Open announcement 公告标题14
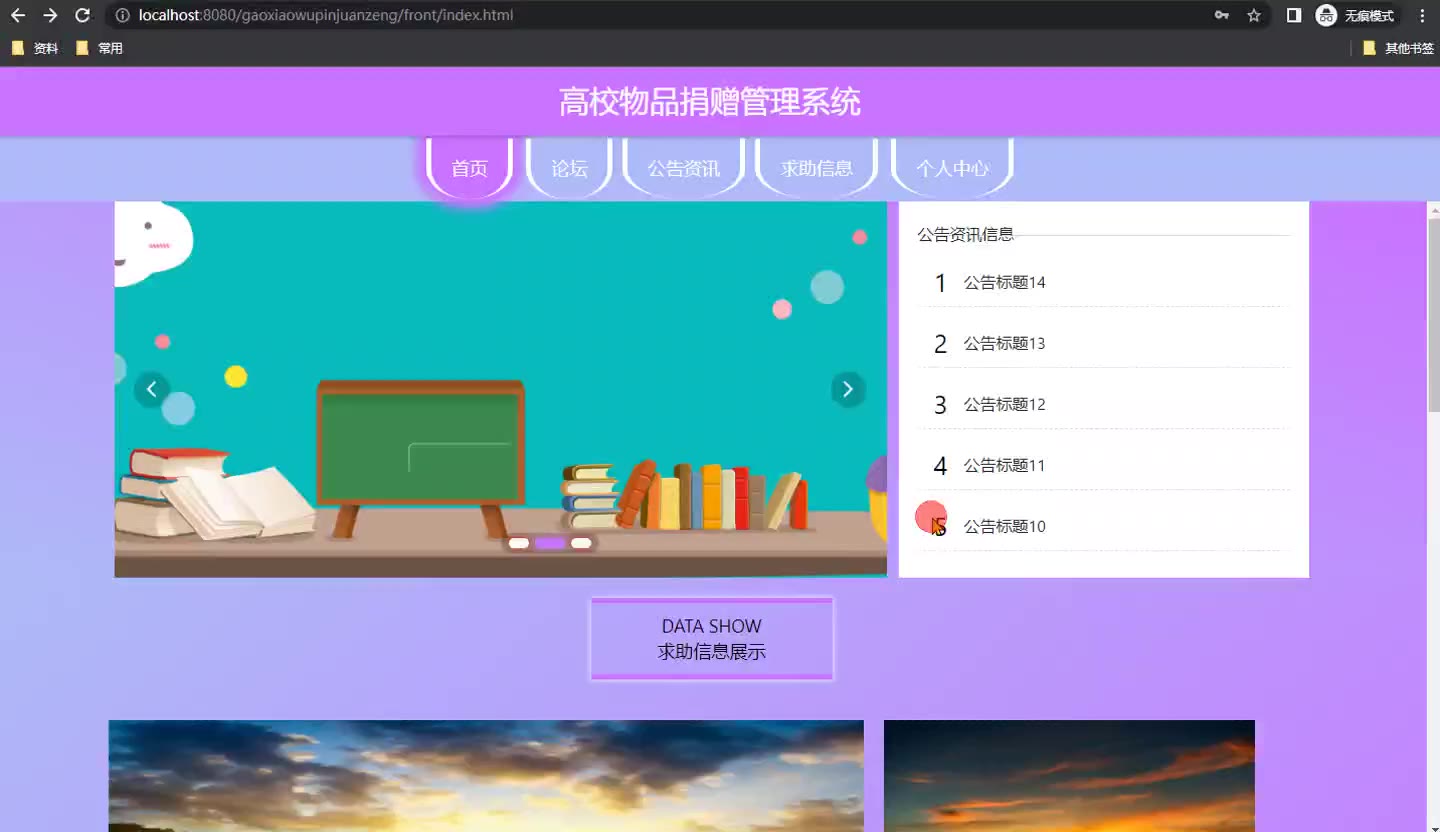 tap(1004, 283)
